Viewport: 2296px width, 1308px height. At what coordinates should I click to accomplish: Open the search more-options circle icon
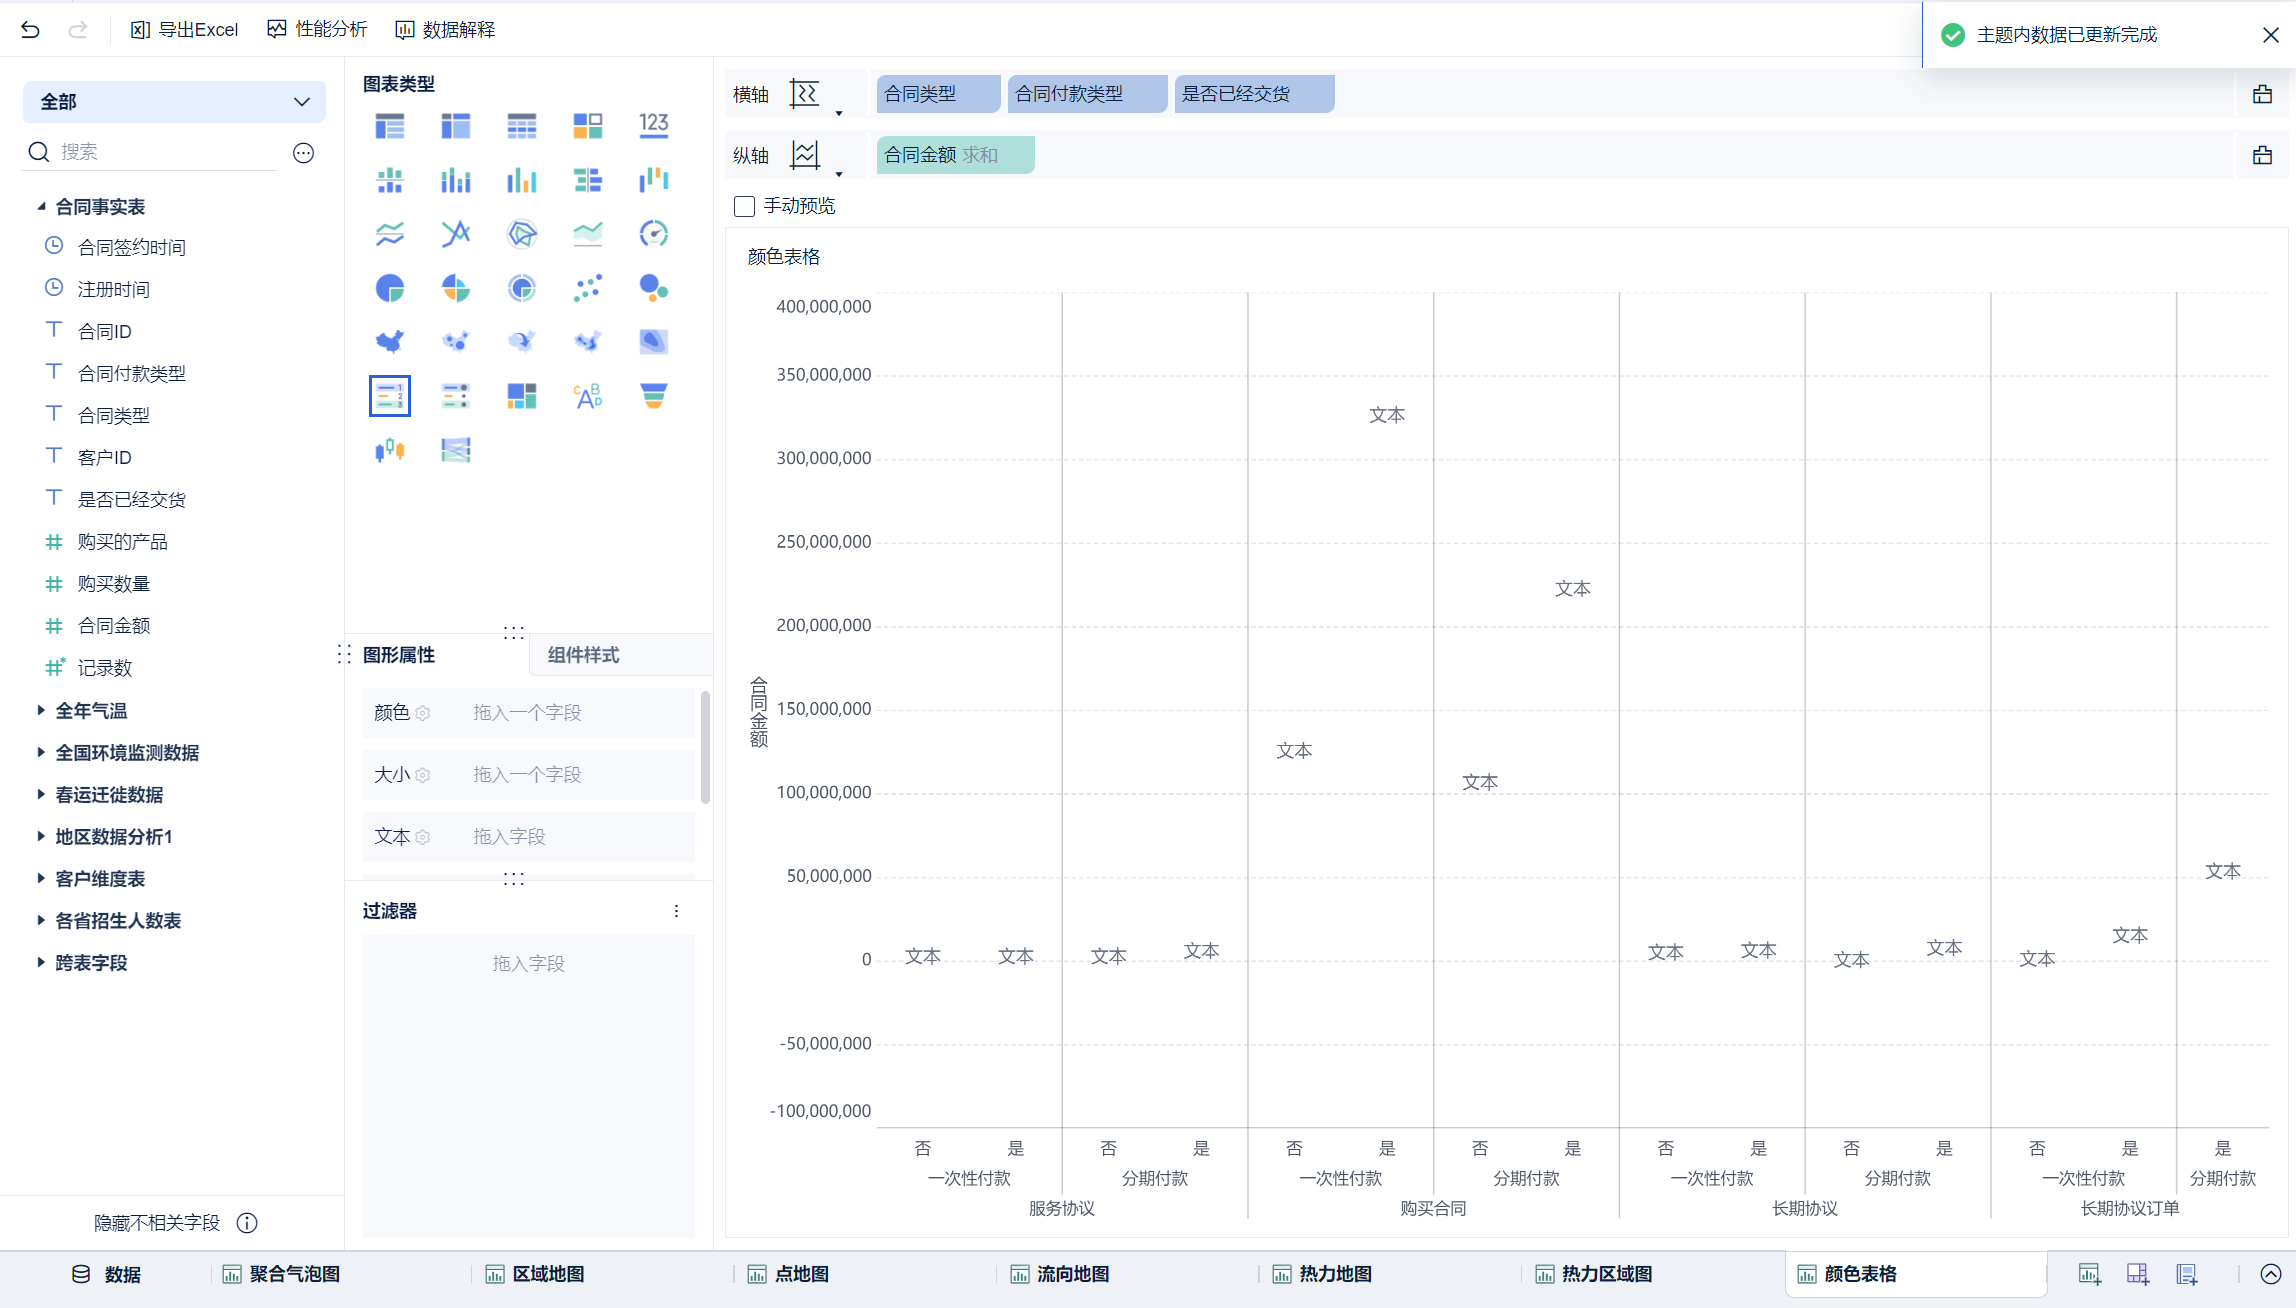click(303, 152)
